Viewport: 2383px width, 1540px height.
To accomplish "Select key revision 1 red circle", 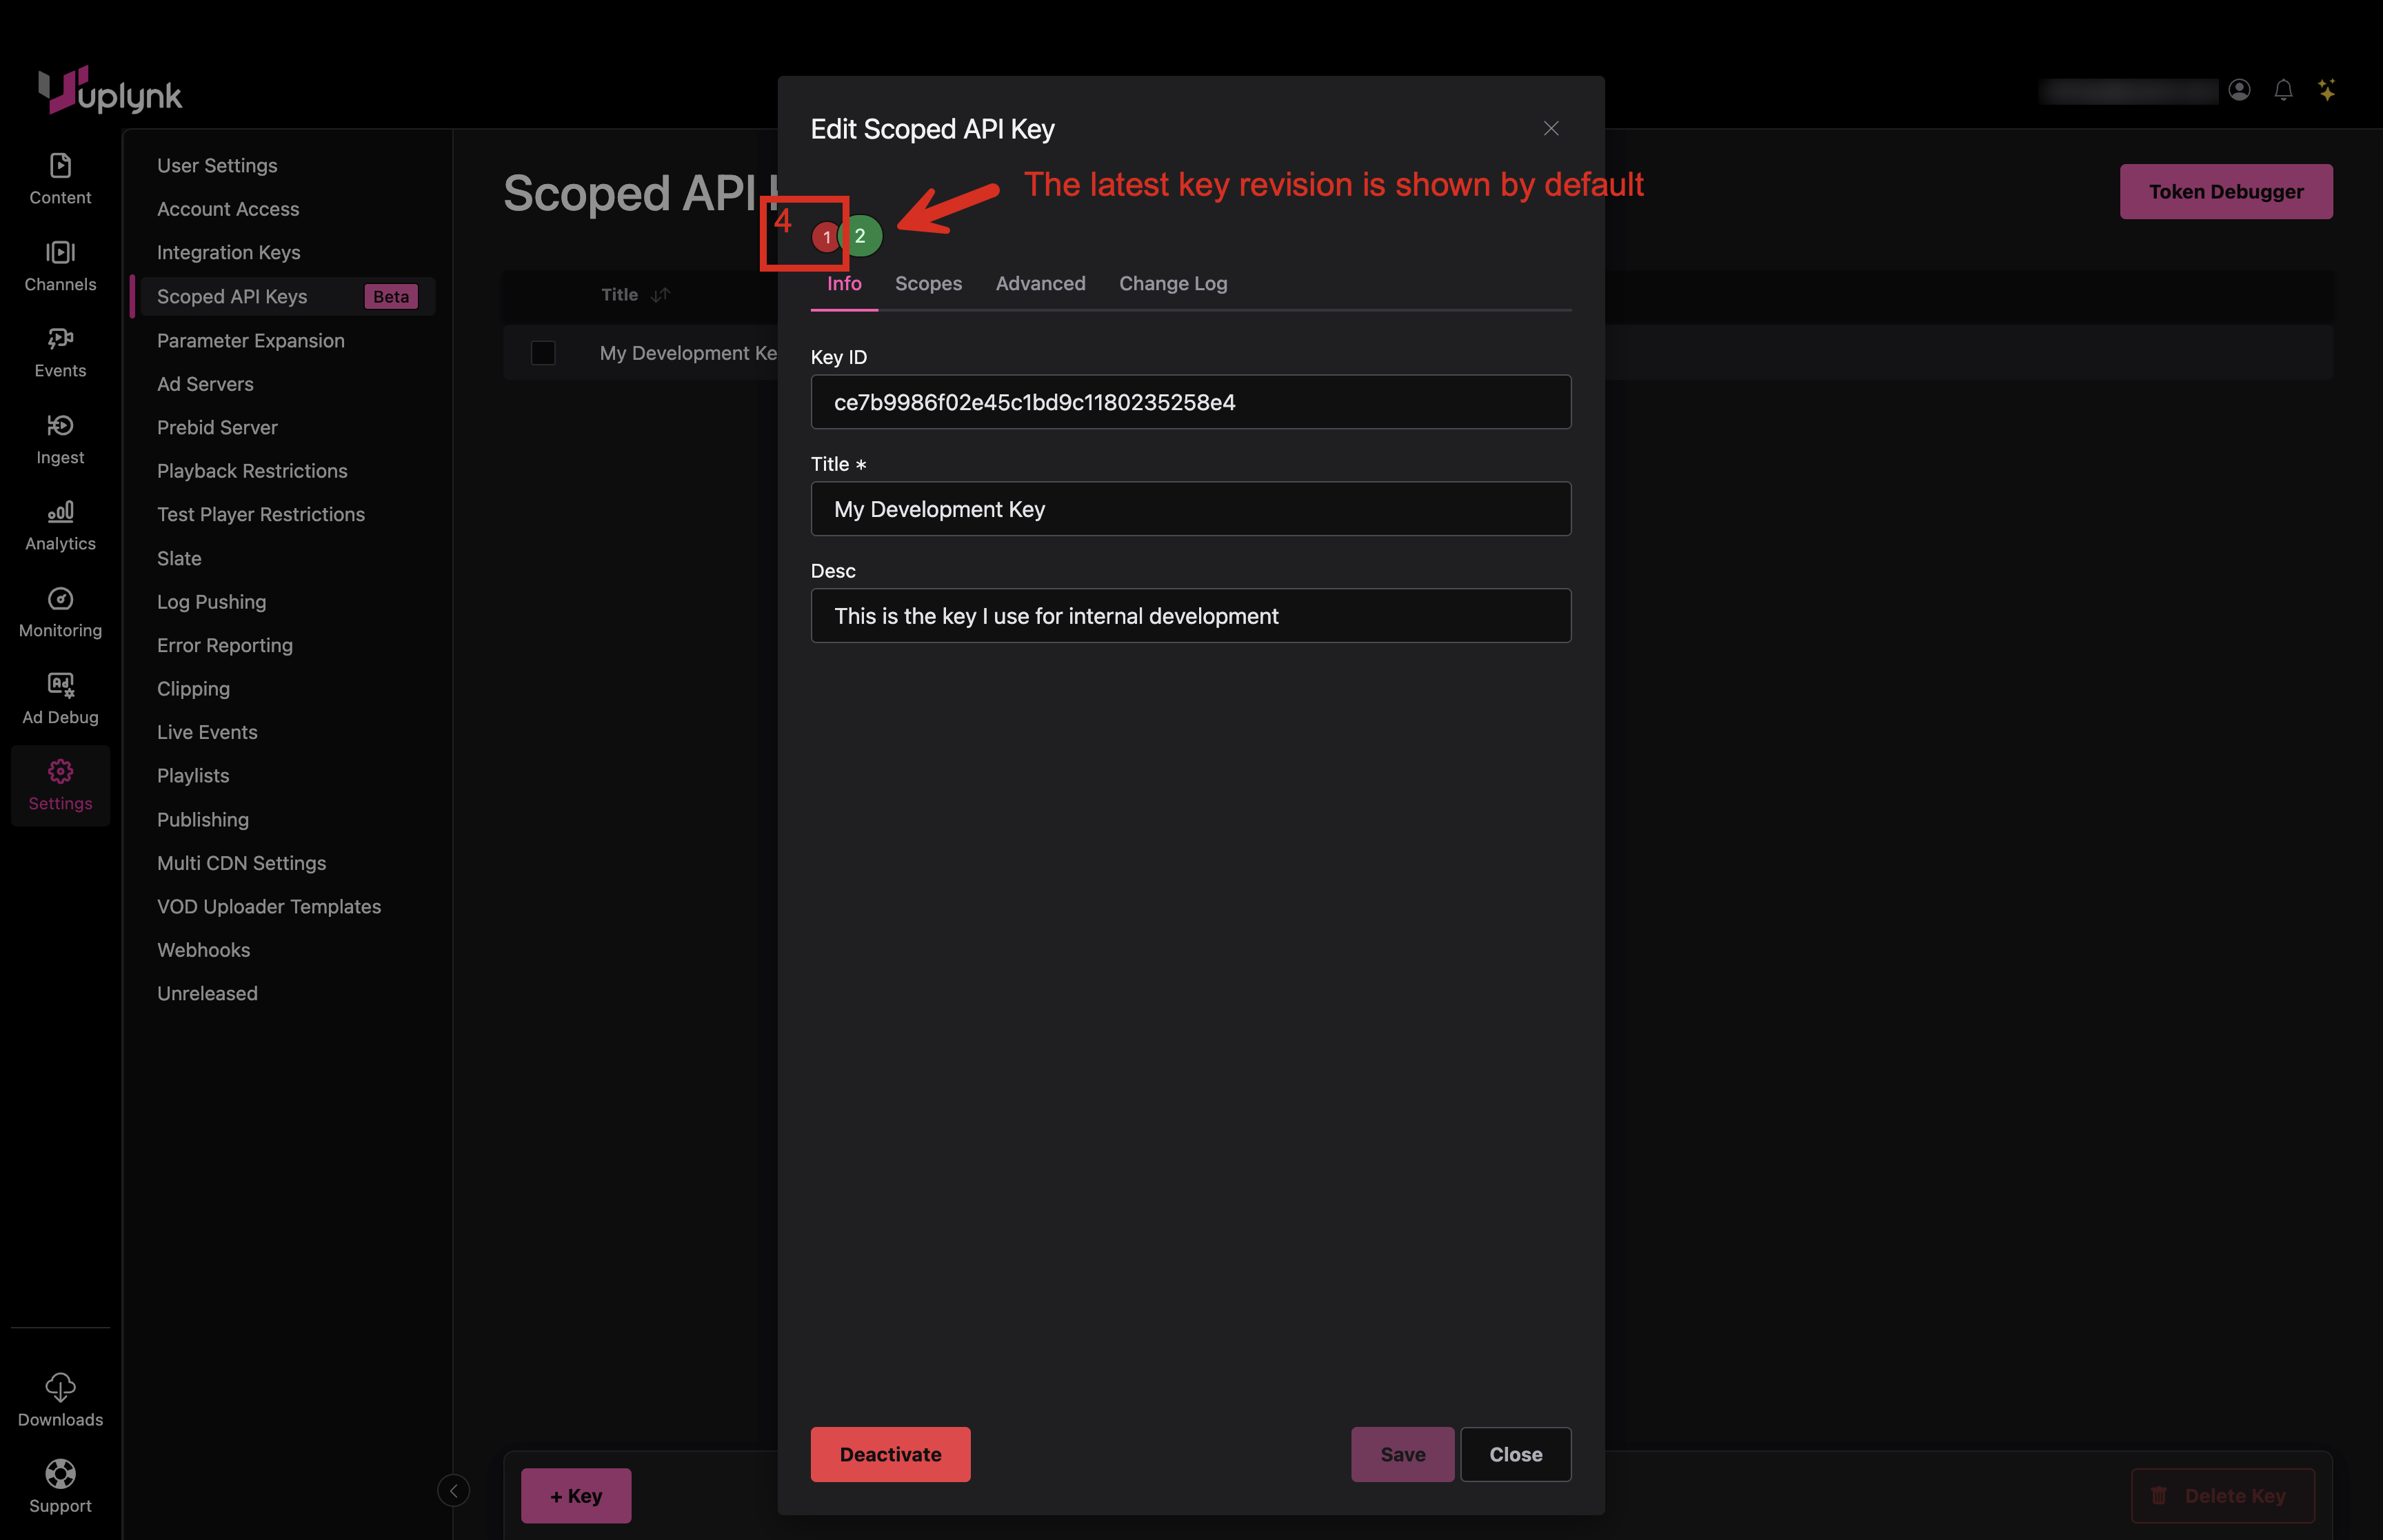I will click(825, 237).
